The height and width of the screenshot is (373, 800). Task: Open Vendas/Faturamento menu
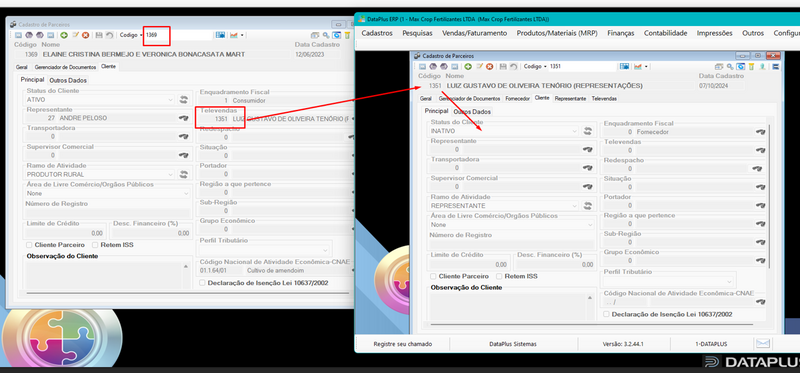coord(474,33)
